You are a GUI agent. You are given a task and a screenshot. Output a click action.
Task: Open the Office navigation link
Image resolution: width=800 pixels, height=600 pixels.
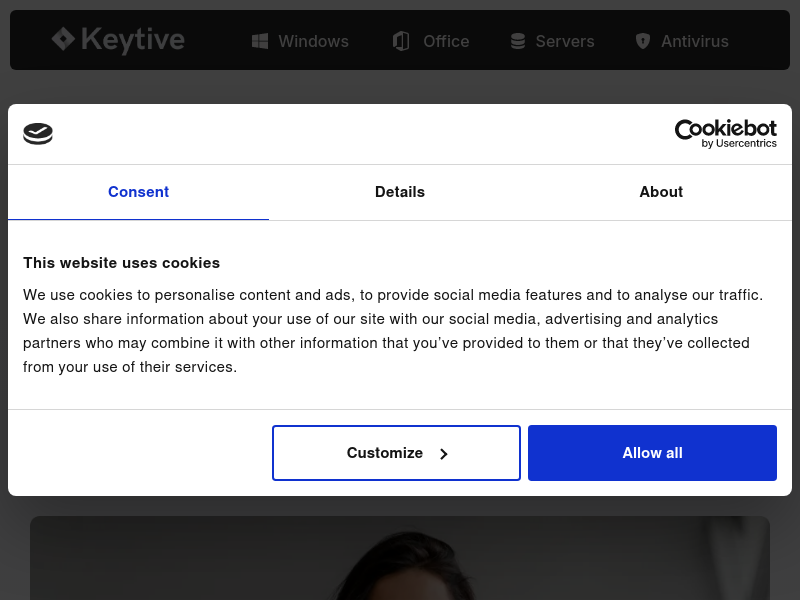point(431,41)
